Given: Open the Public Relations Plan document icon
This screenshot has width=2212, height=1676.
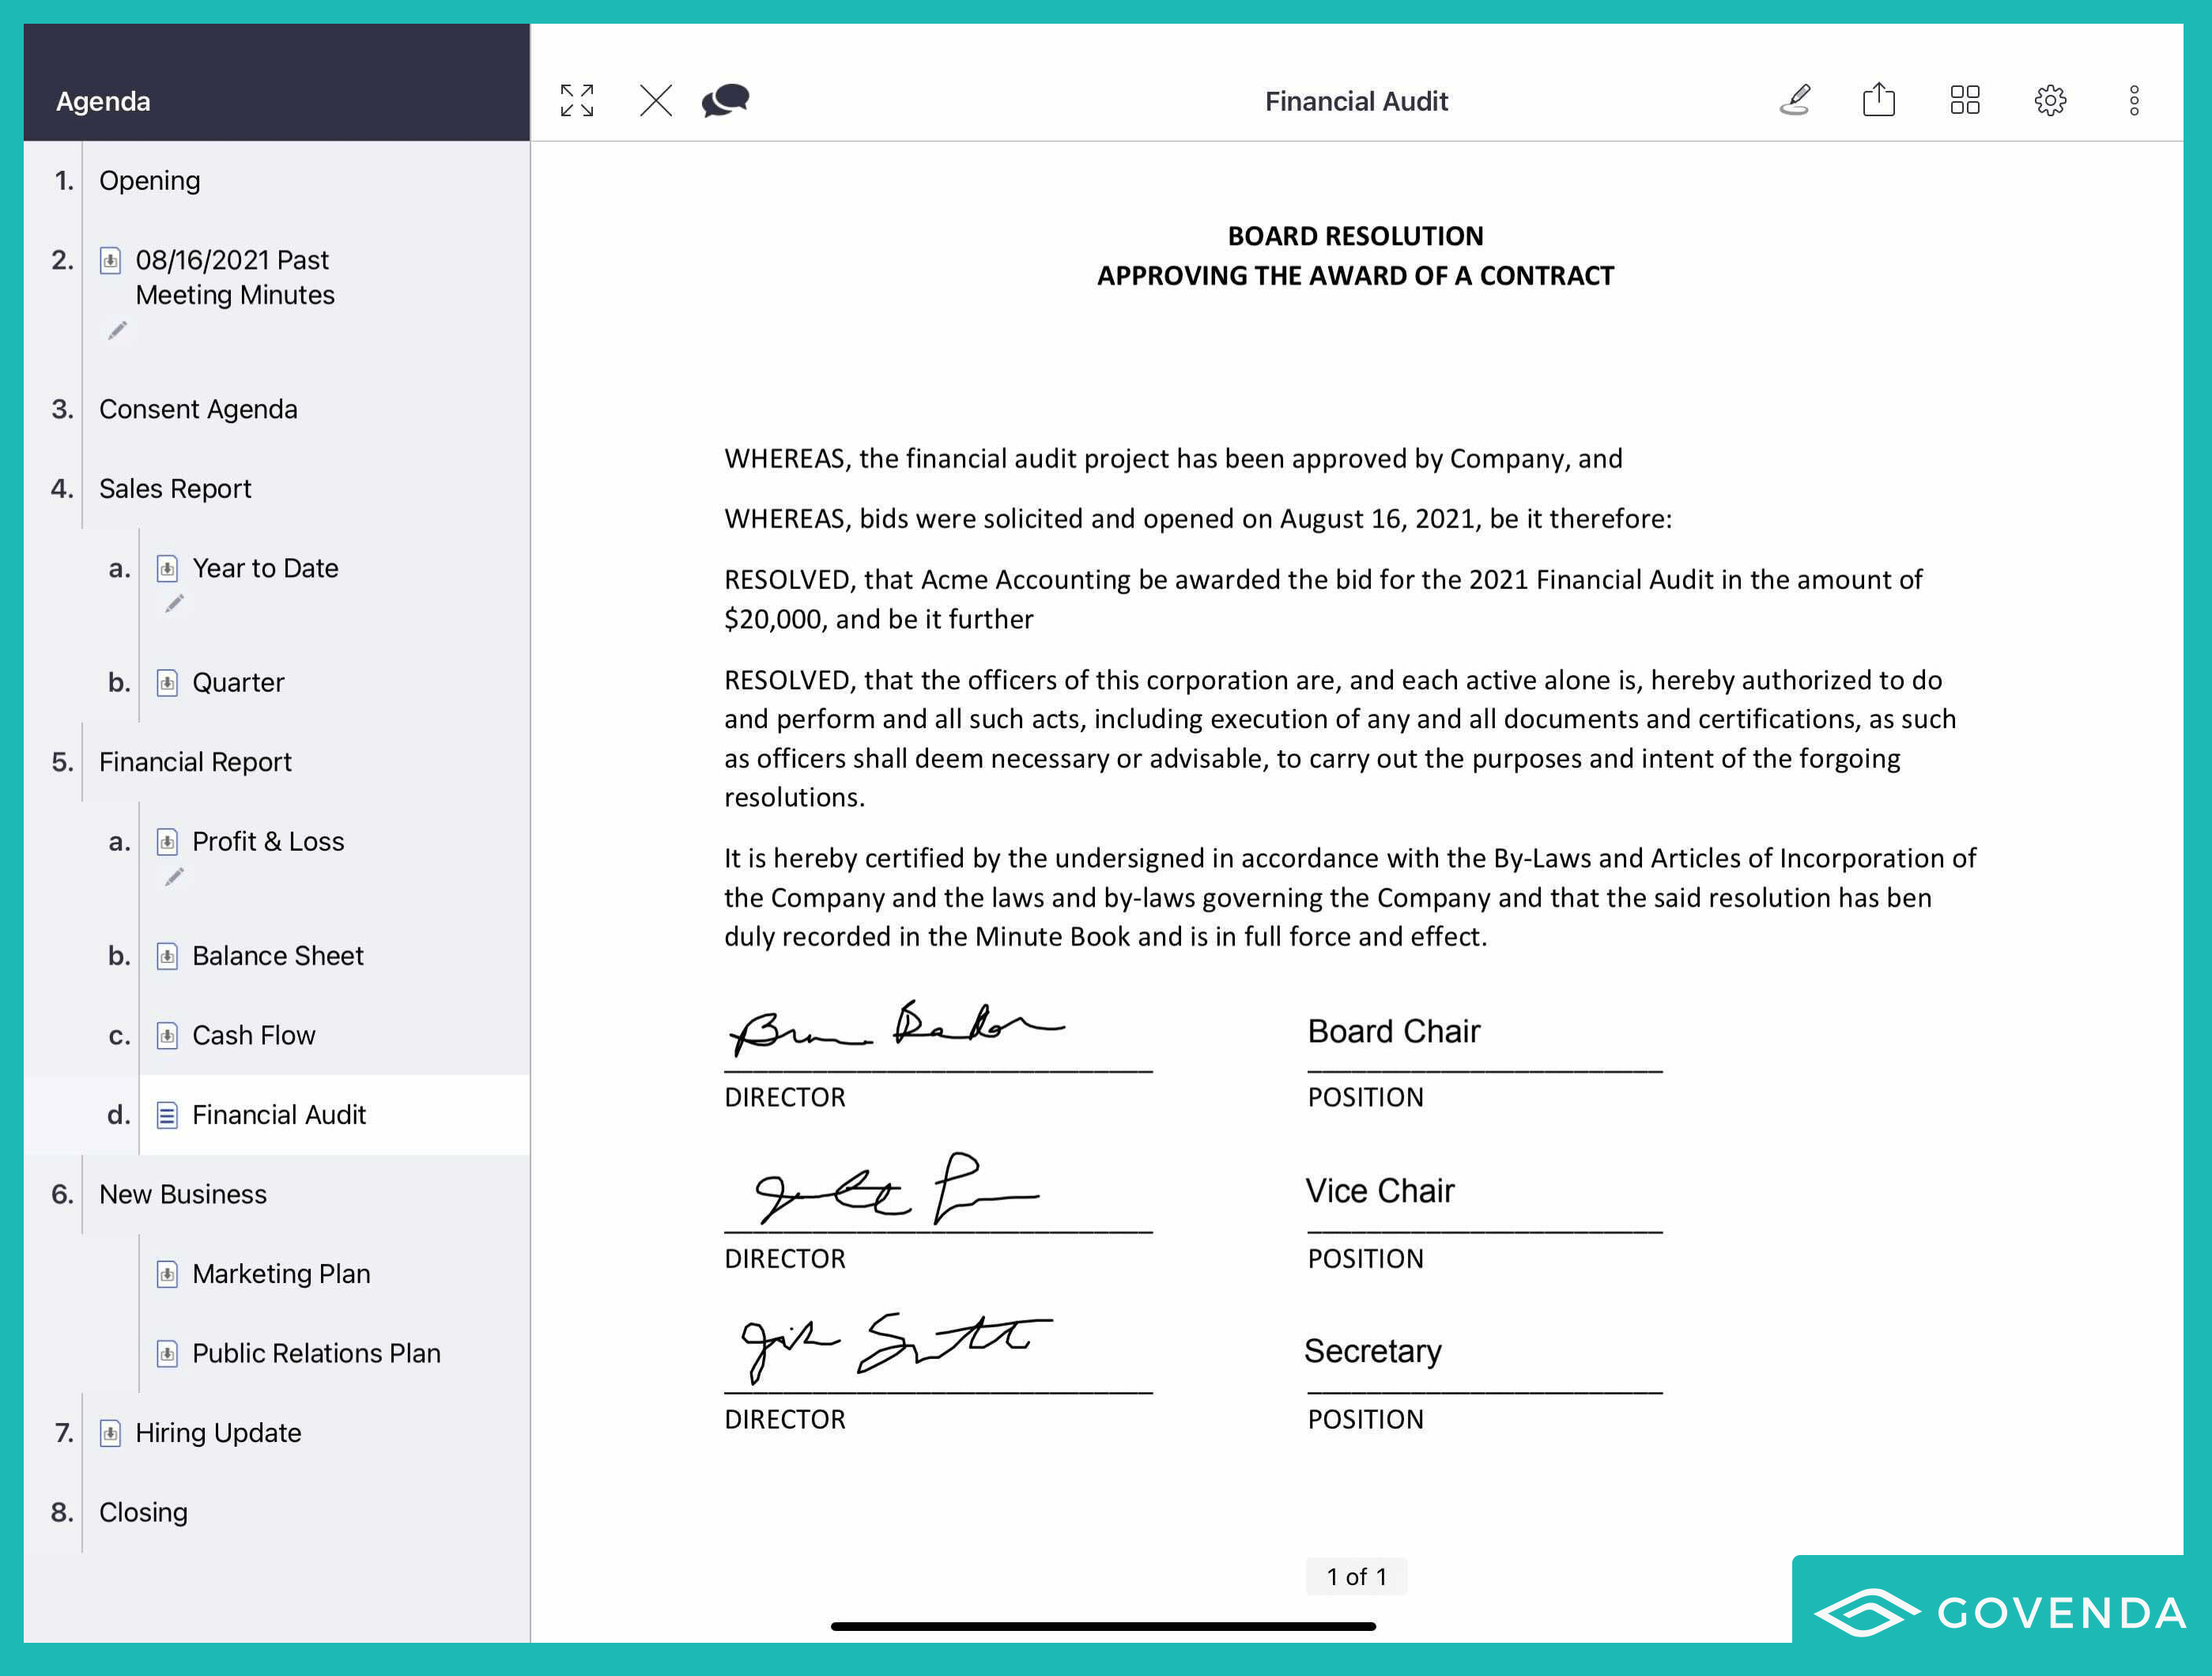Looking at the screenshot, I should pos(167,1353).
